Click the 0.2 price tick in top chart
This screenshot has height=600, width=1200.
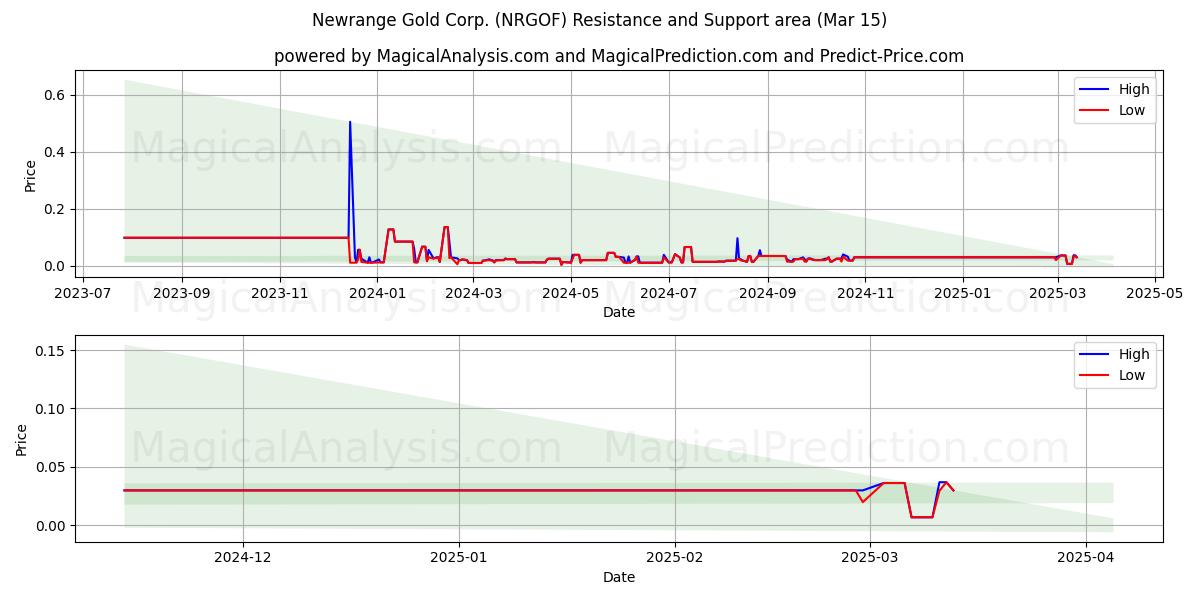coord(55,209)
